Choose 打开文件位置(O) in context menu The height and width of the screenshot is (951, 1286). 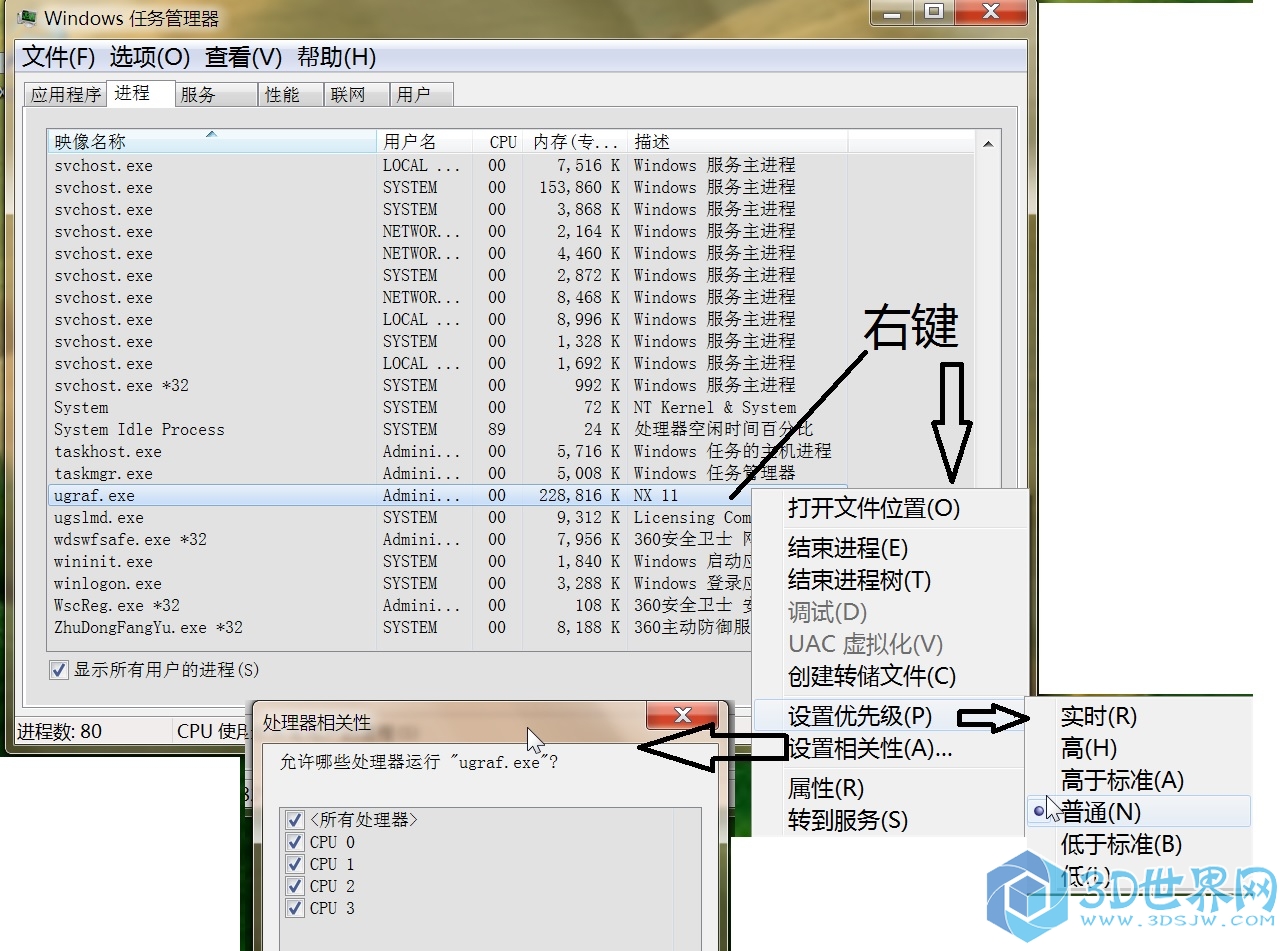click(890, 508)
